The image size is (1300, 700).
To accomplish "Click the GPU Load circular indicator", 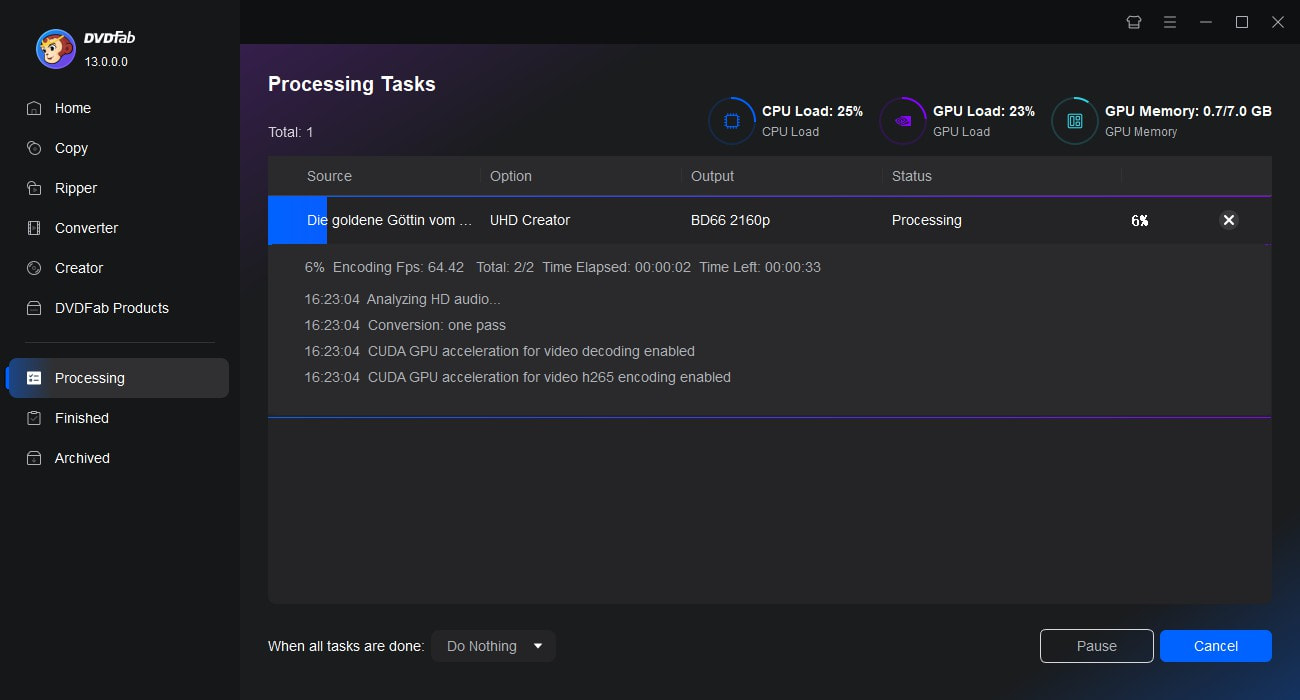I will click(x=902, y=120).
